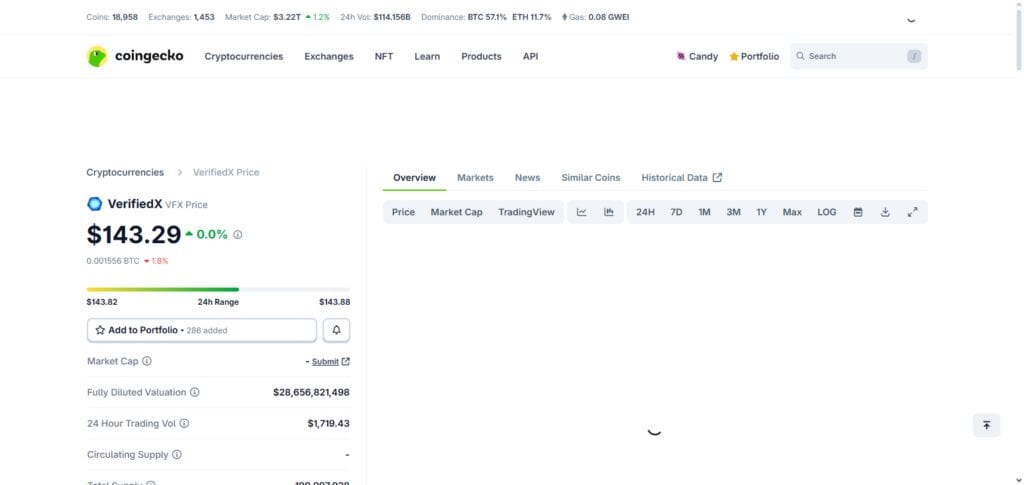Expand chart to fullscreen
This screenshot has height=485, width=1024.
click(x=913, y=212)
